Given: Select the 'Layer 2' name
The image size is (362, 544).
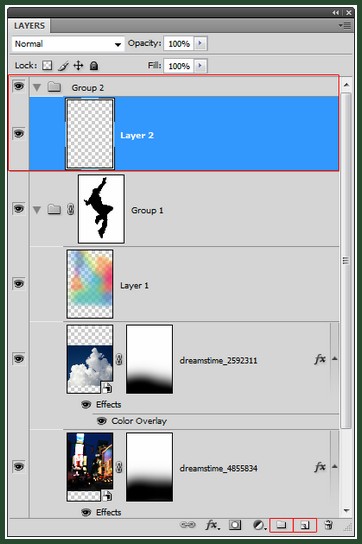Looking at the screenshot, I should [137, 135].
